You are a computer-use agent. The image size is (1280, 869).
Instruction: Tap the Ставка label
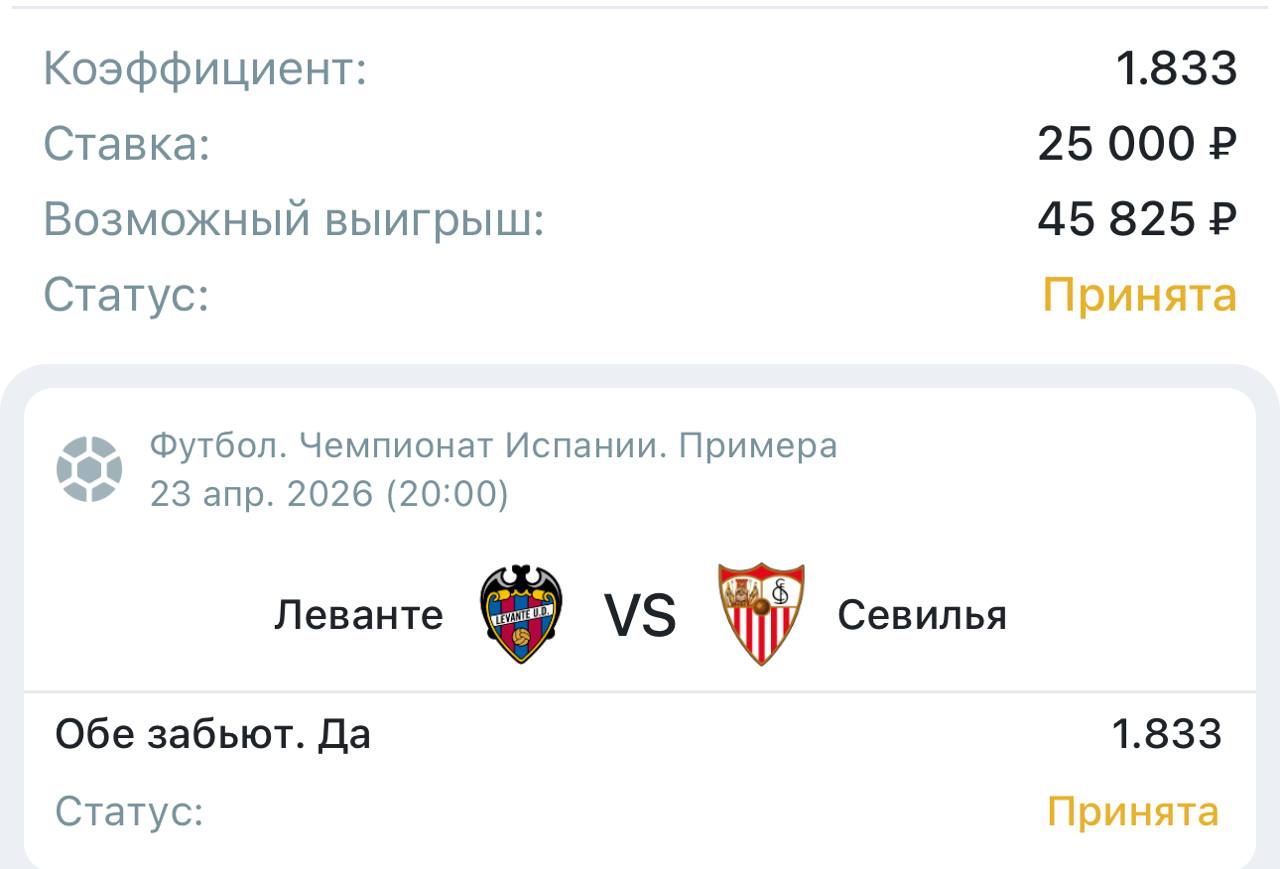[x=127, y=145]
